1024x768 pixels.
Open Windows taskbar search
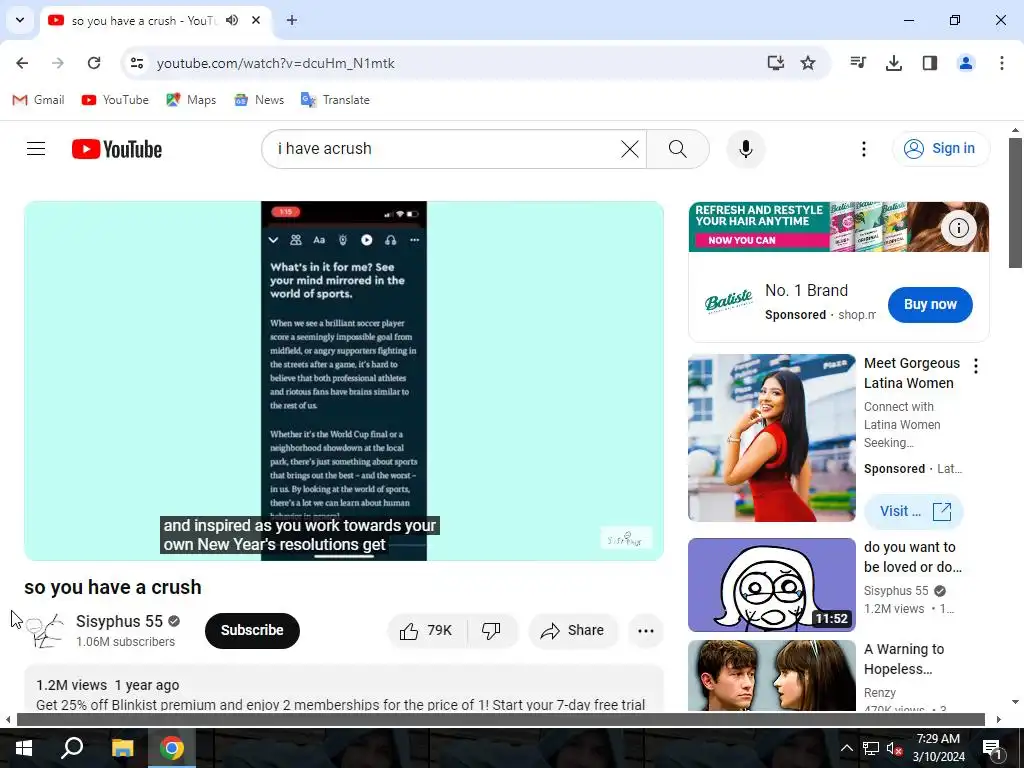[72, 748]
